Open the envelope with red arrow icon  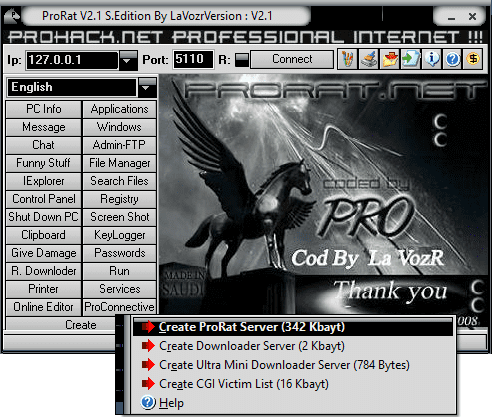coord(390,60)
